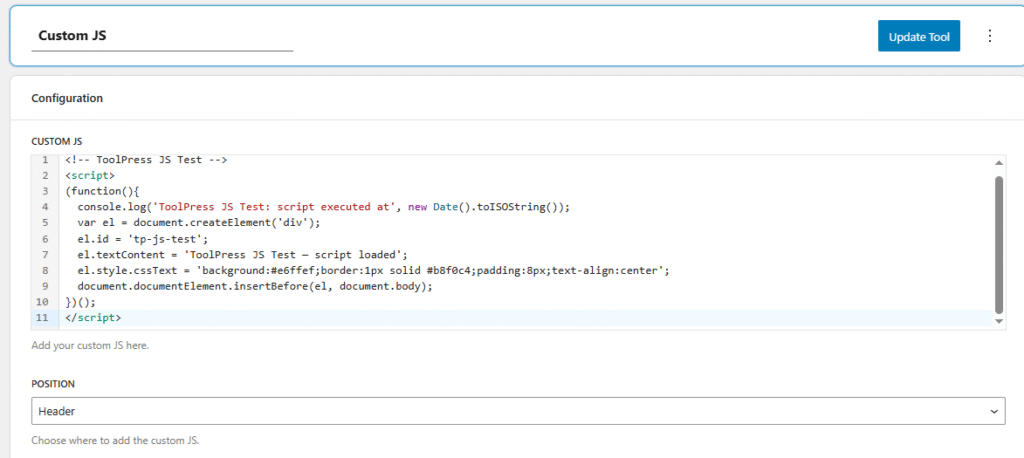Click the Update Tool button

coord(918,36)
